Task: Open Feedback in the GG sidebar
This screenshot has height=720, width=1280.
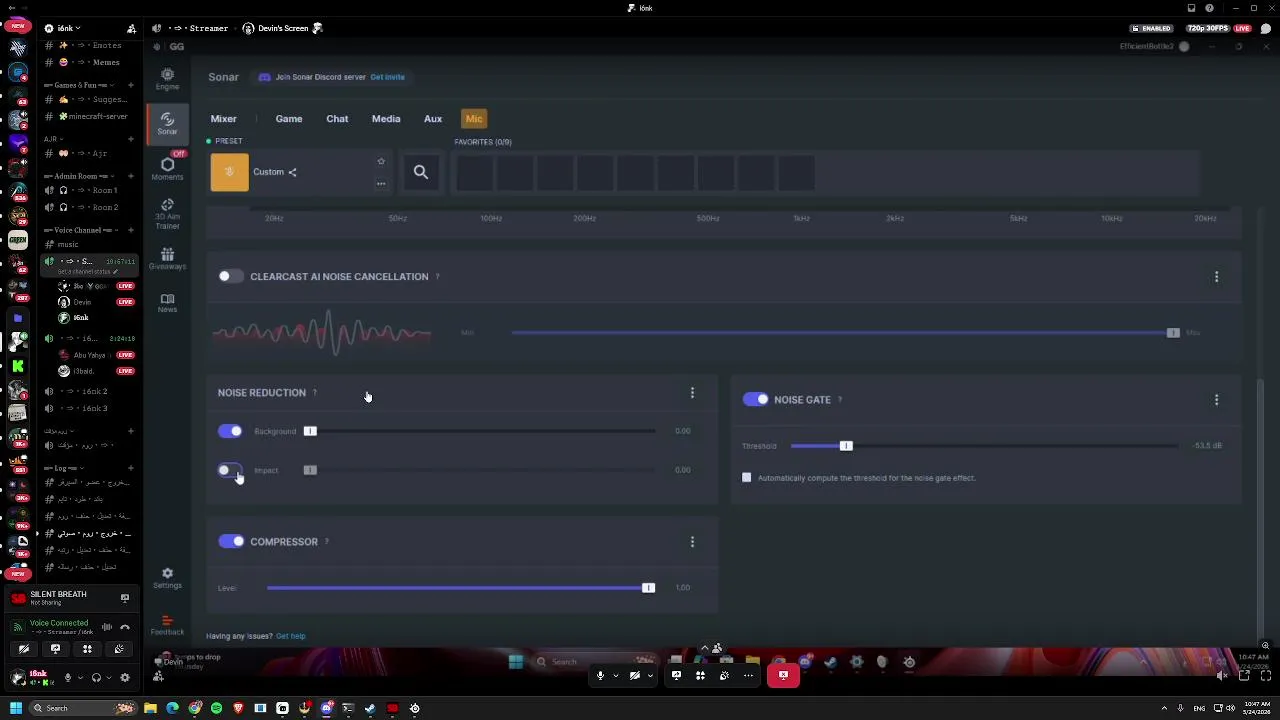Action: point(167,625)
